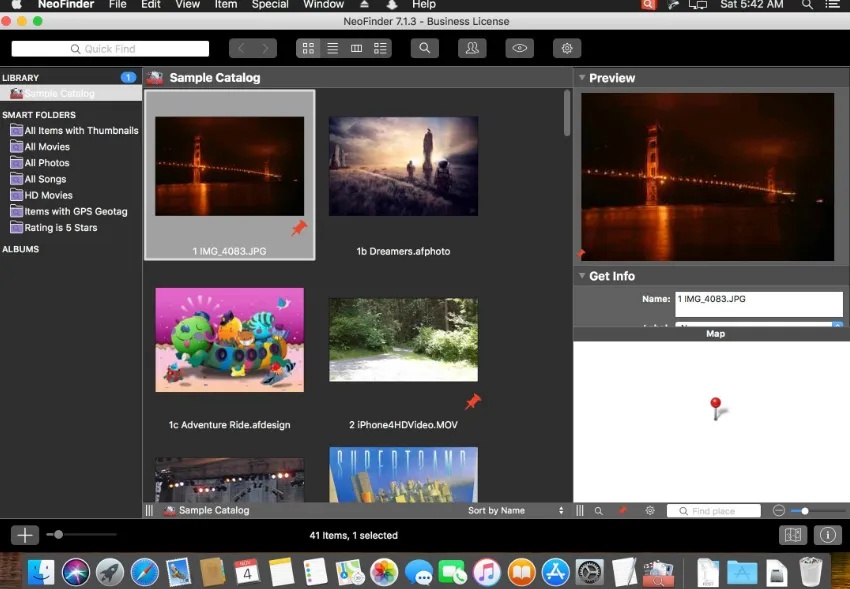Open the Sort by Name dropdown
This screenshot has height=589, width=850.
[x=516, y=510]
